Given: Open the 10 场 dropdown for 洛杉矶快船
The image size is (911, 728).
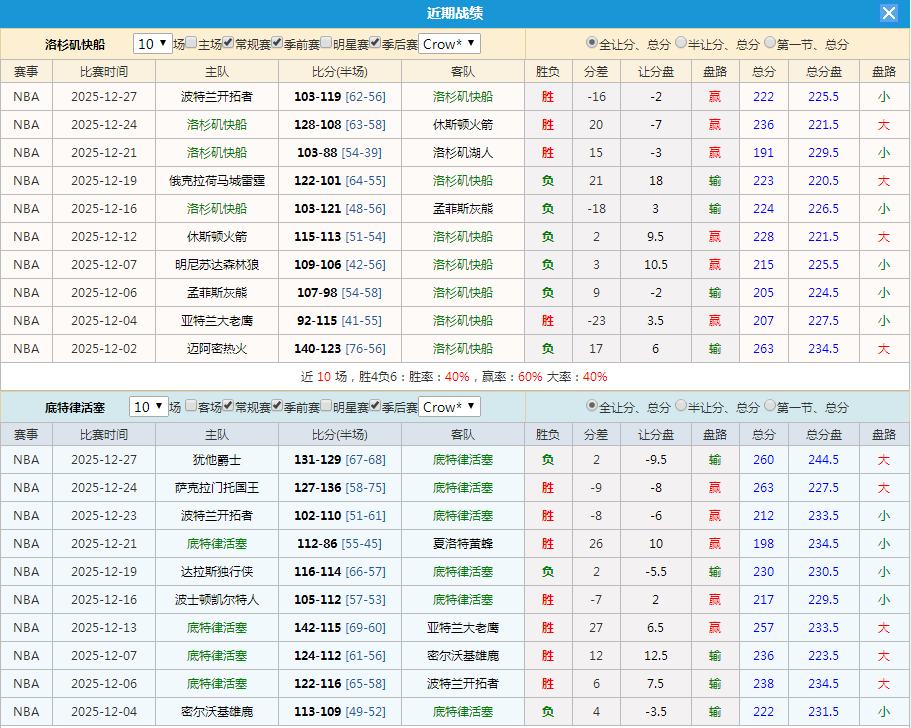Looking at the screenshot, I should click(151, 44).
